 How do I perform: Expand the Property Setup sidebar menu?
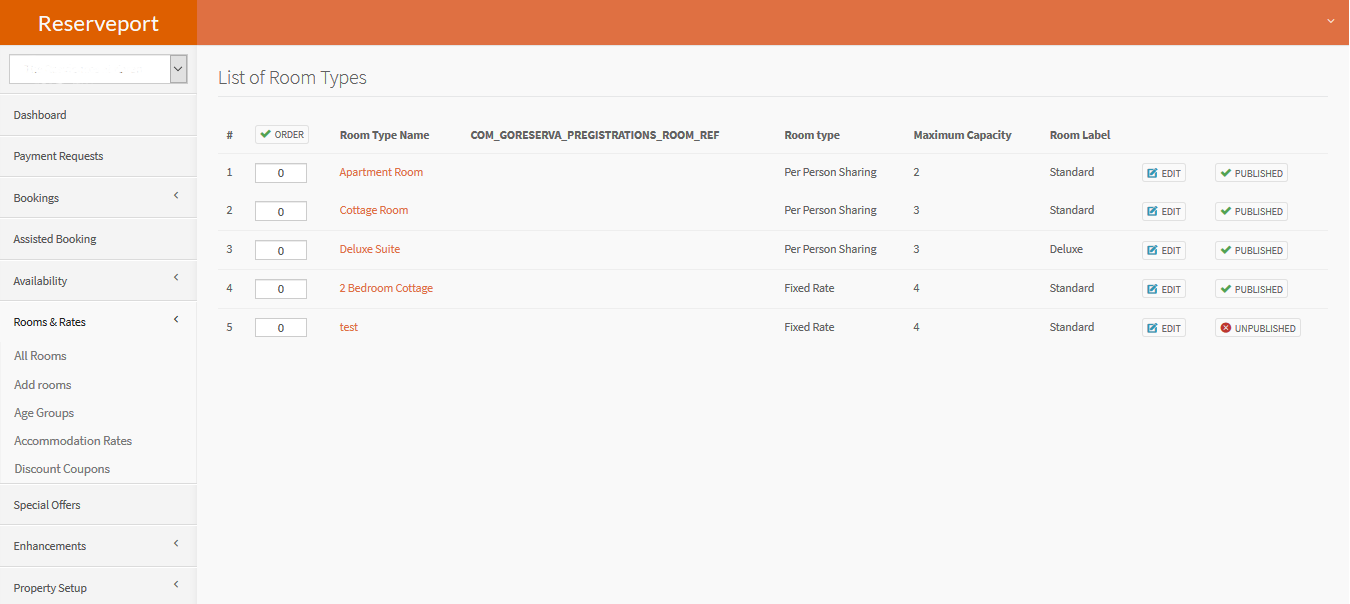[x=98, y=588]
